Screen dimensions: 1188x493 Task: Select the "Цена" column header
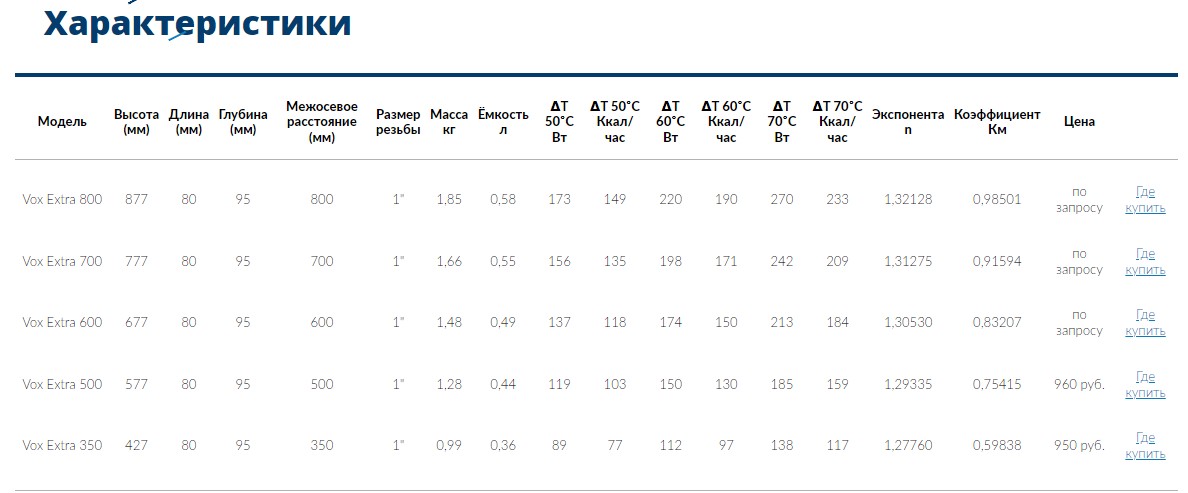(x=1079, y=121)
